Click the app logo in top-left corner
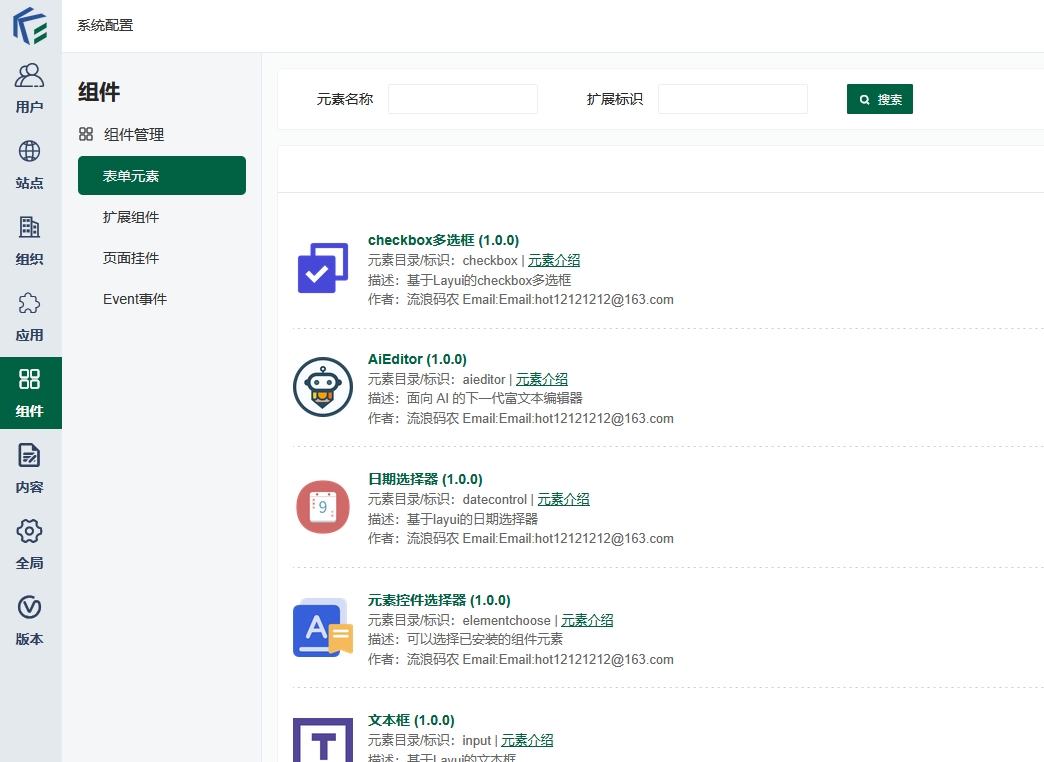 pyautogui.click(x=30, y=26)
